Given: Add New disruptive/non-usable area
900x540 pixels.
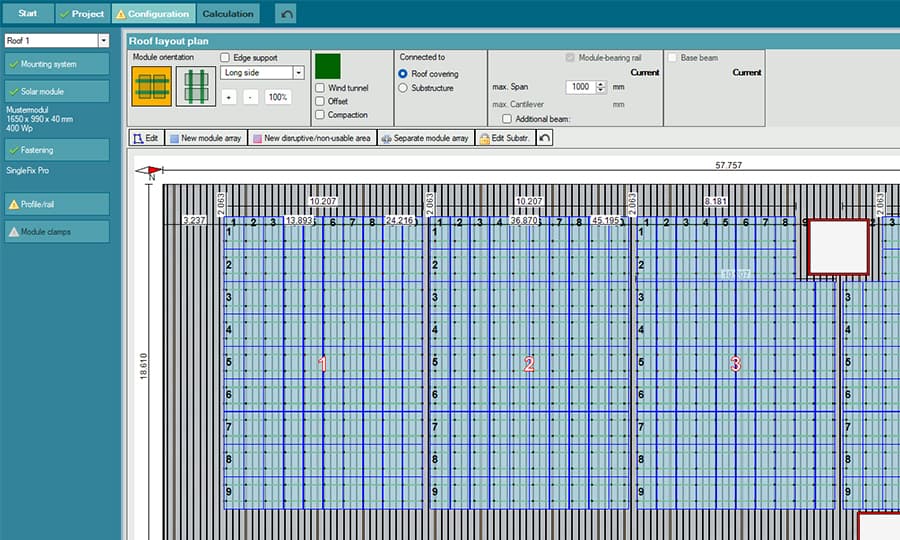Looking at the screenshot, I should [x=312, y=138].
